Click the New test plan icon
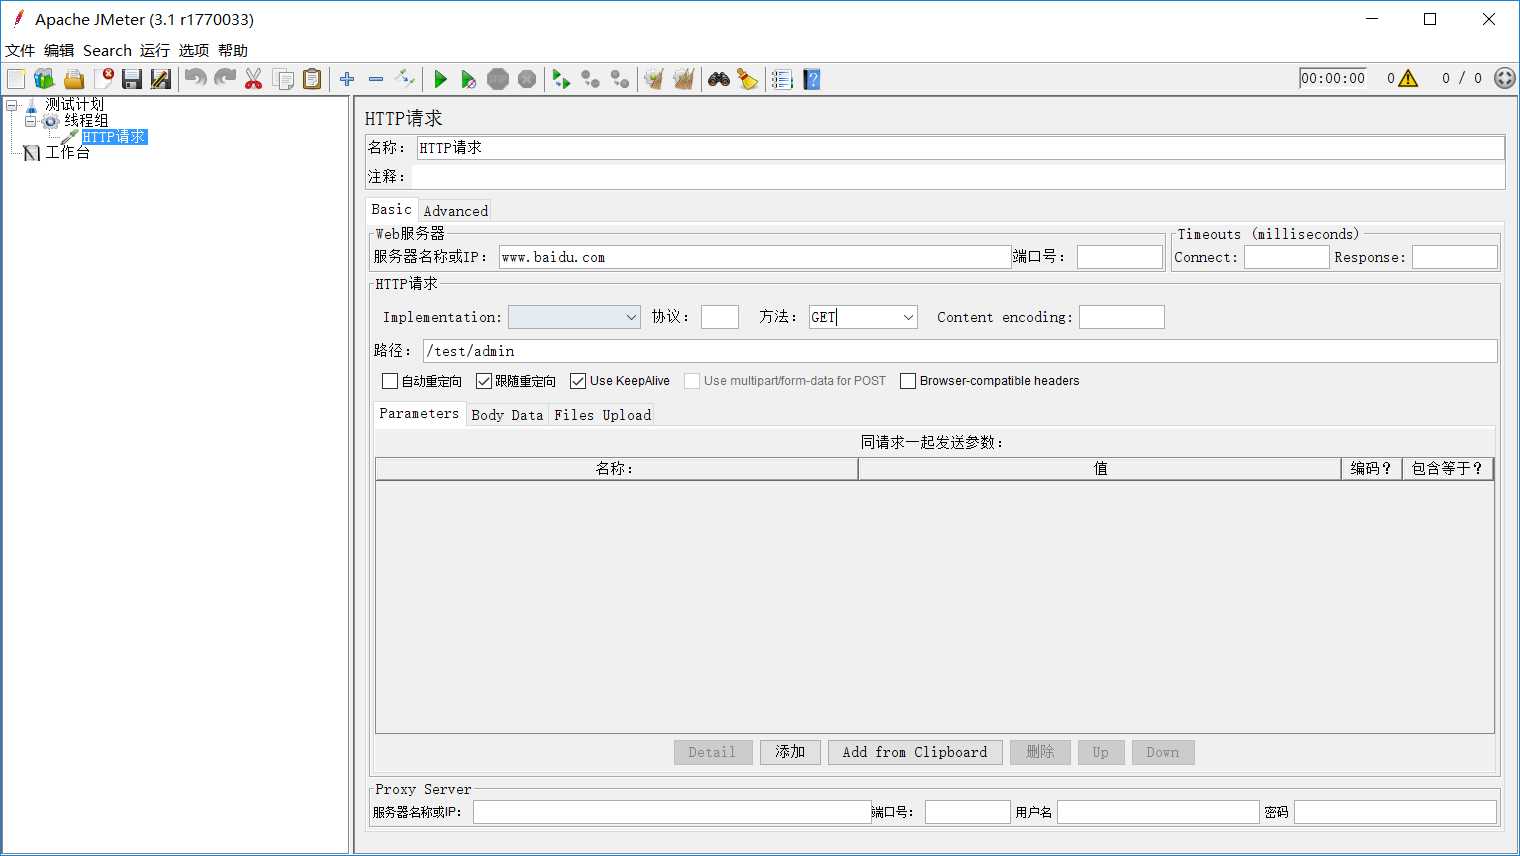 [16, 79]
